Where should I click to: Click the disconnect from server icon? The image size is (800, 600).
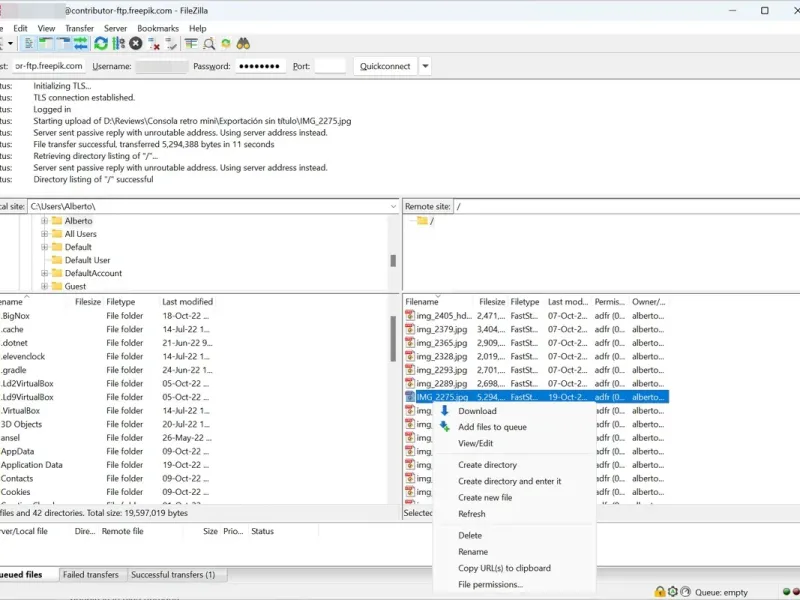154,44
